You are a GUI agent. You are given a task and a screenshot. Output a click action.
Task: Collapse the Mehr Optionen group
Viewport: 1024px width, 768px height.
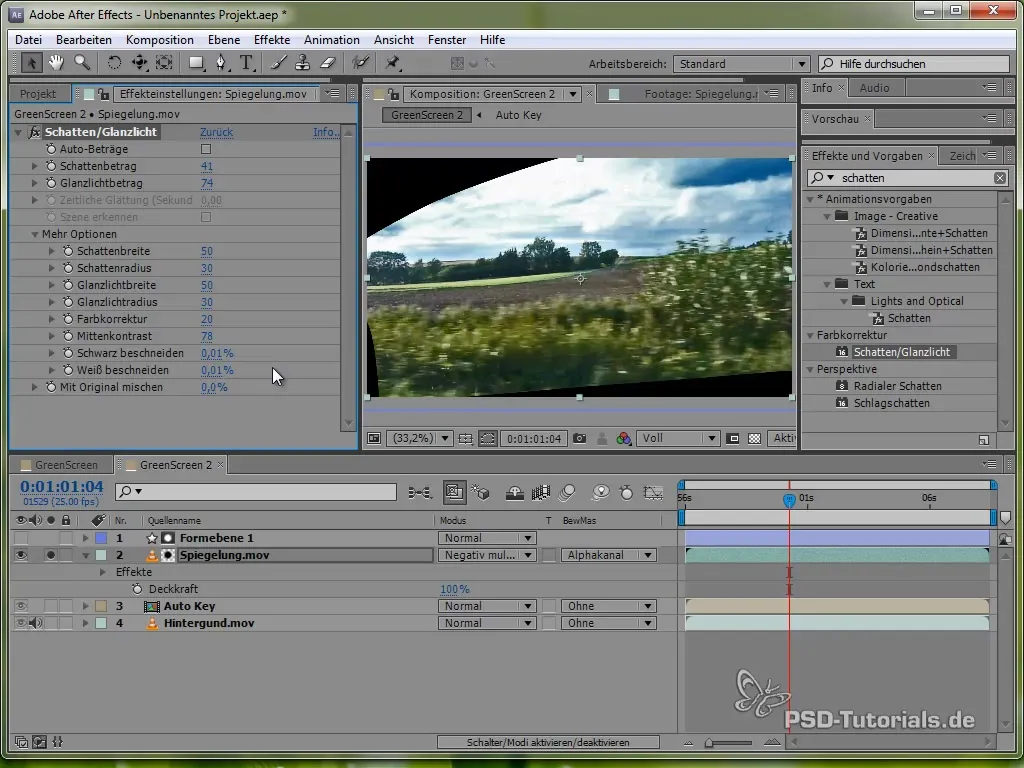pos(35,234)
